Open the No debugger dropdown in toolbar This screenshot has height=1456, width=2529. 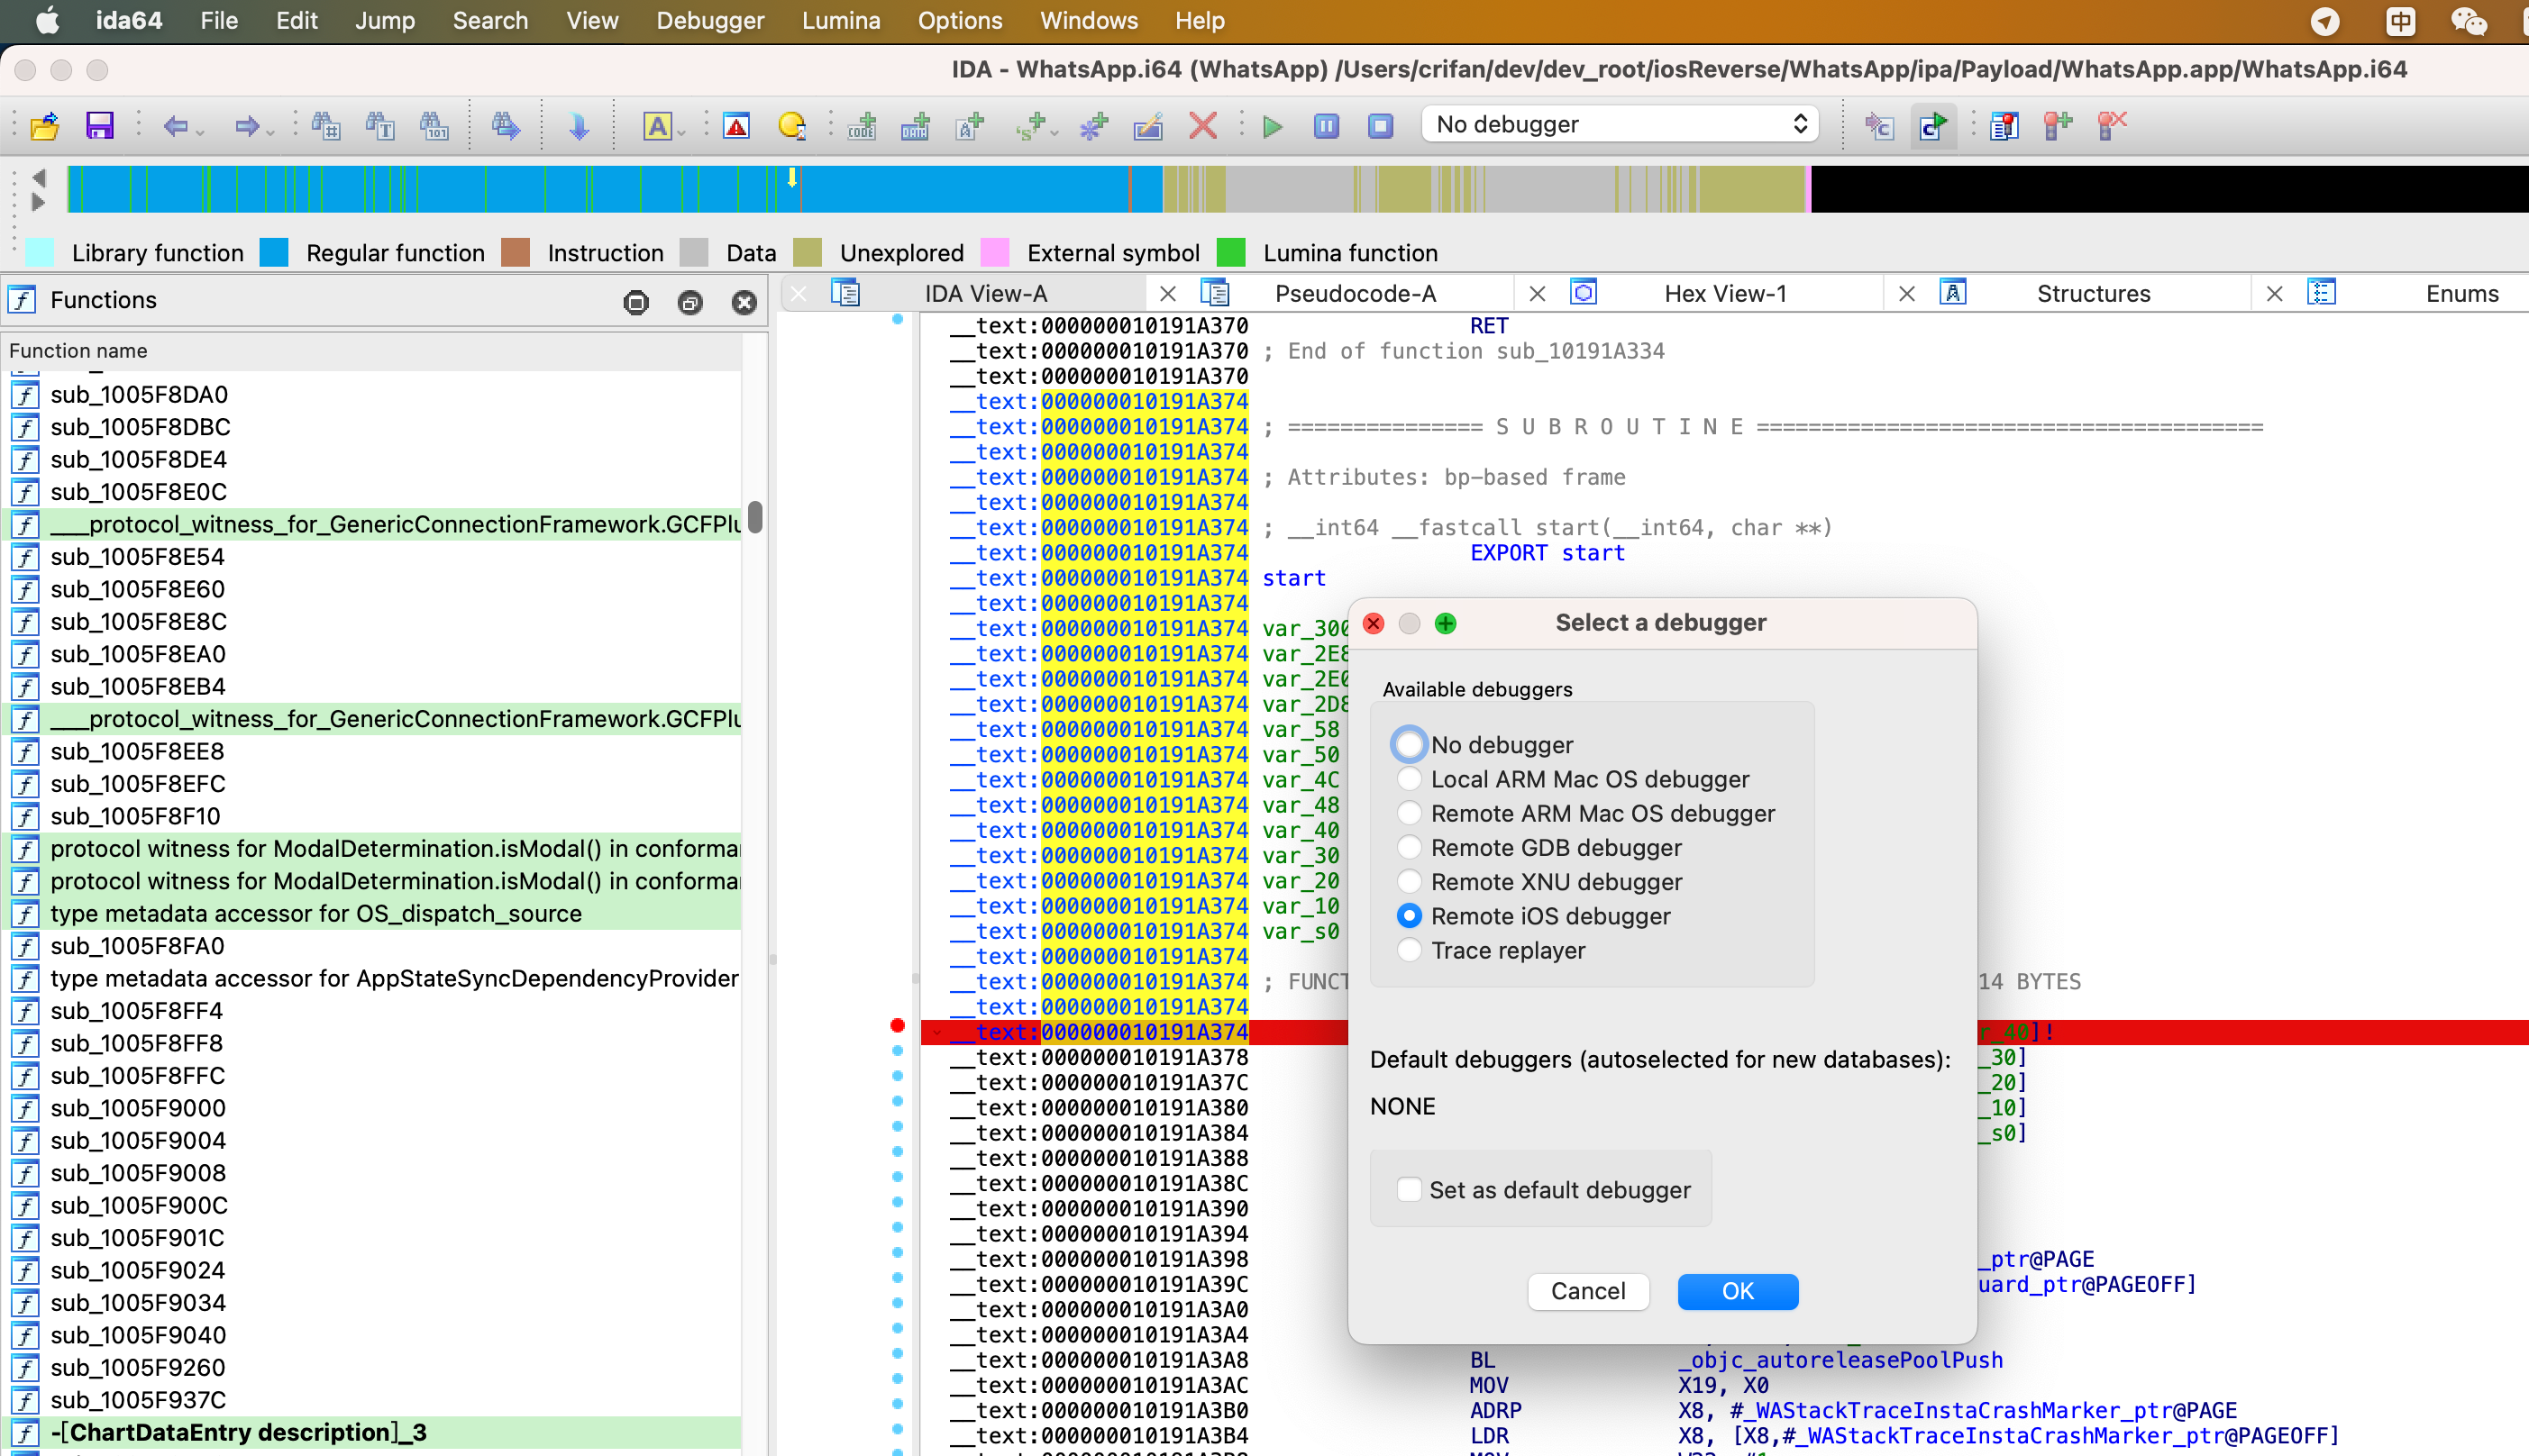point(1620,125)
